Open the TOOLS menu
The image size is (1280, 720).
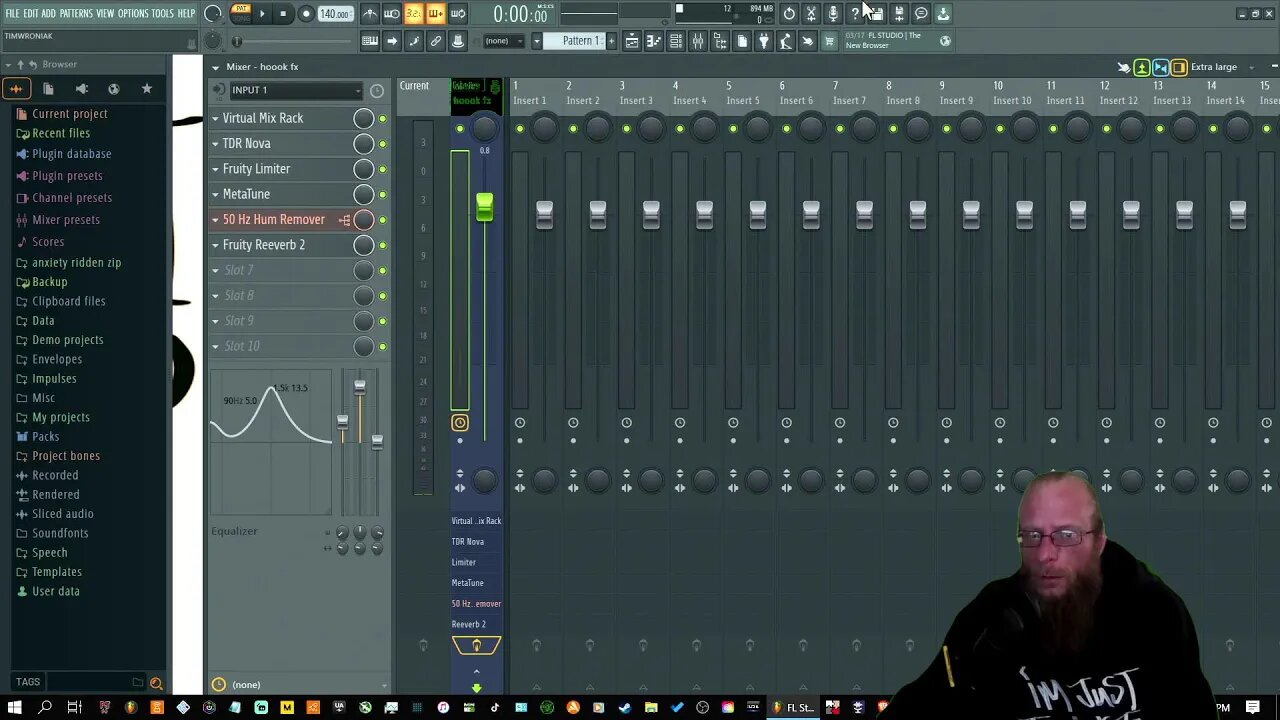click(x=162, y=13)
